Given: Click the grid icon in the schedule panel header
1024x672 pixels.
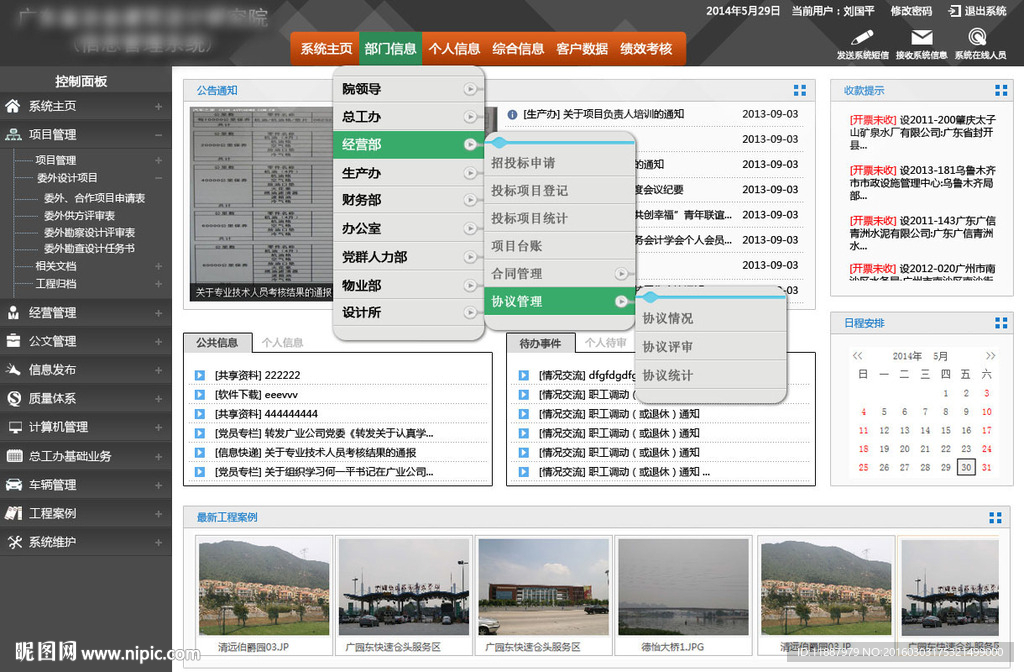Looking at the screenshot, I should tap(1001, 323).
